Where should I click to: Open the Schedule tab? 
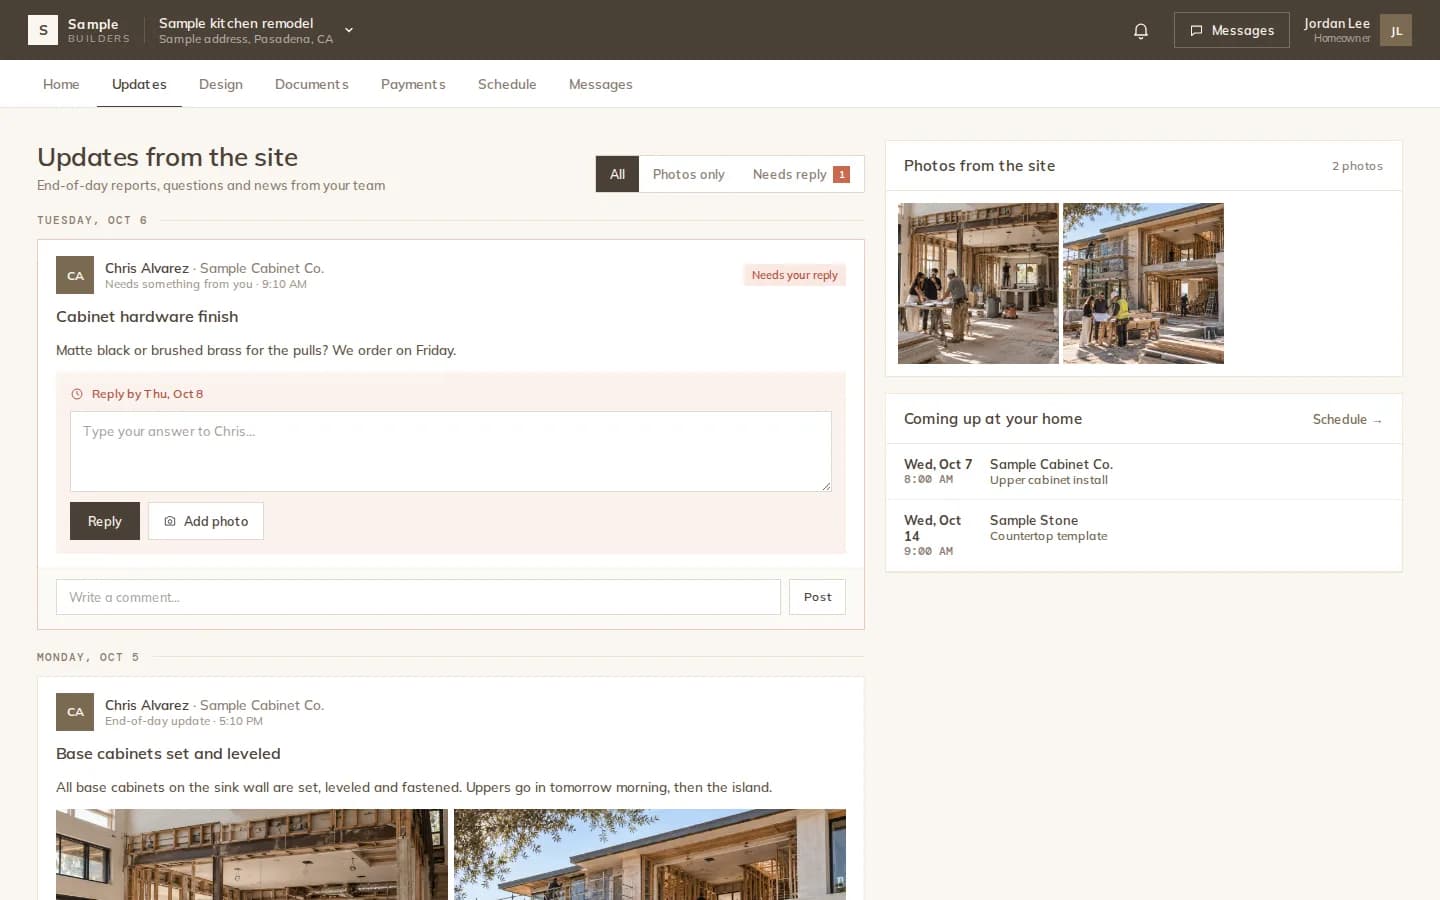coord(507,84)
